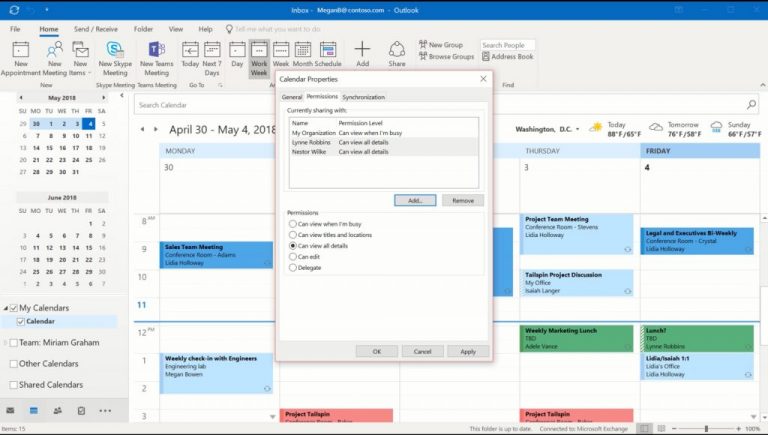
Task: Select Nestor Wilke in sharing list
Action: (384, 152)
